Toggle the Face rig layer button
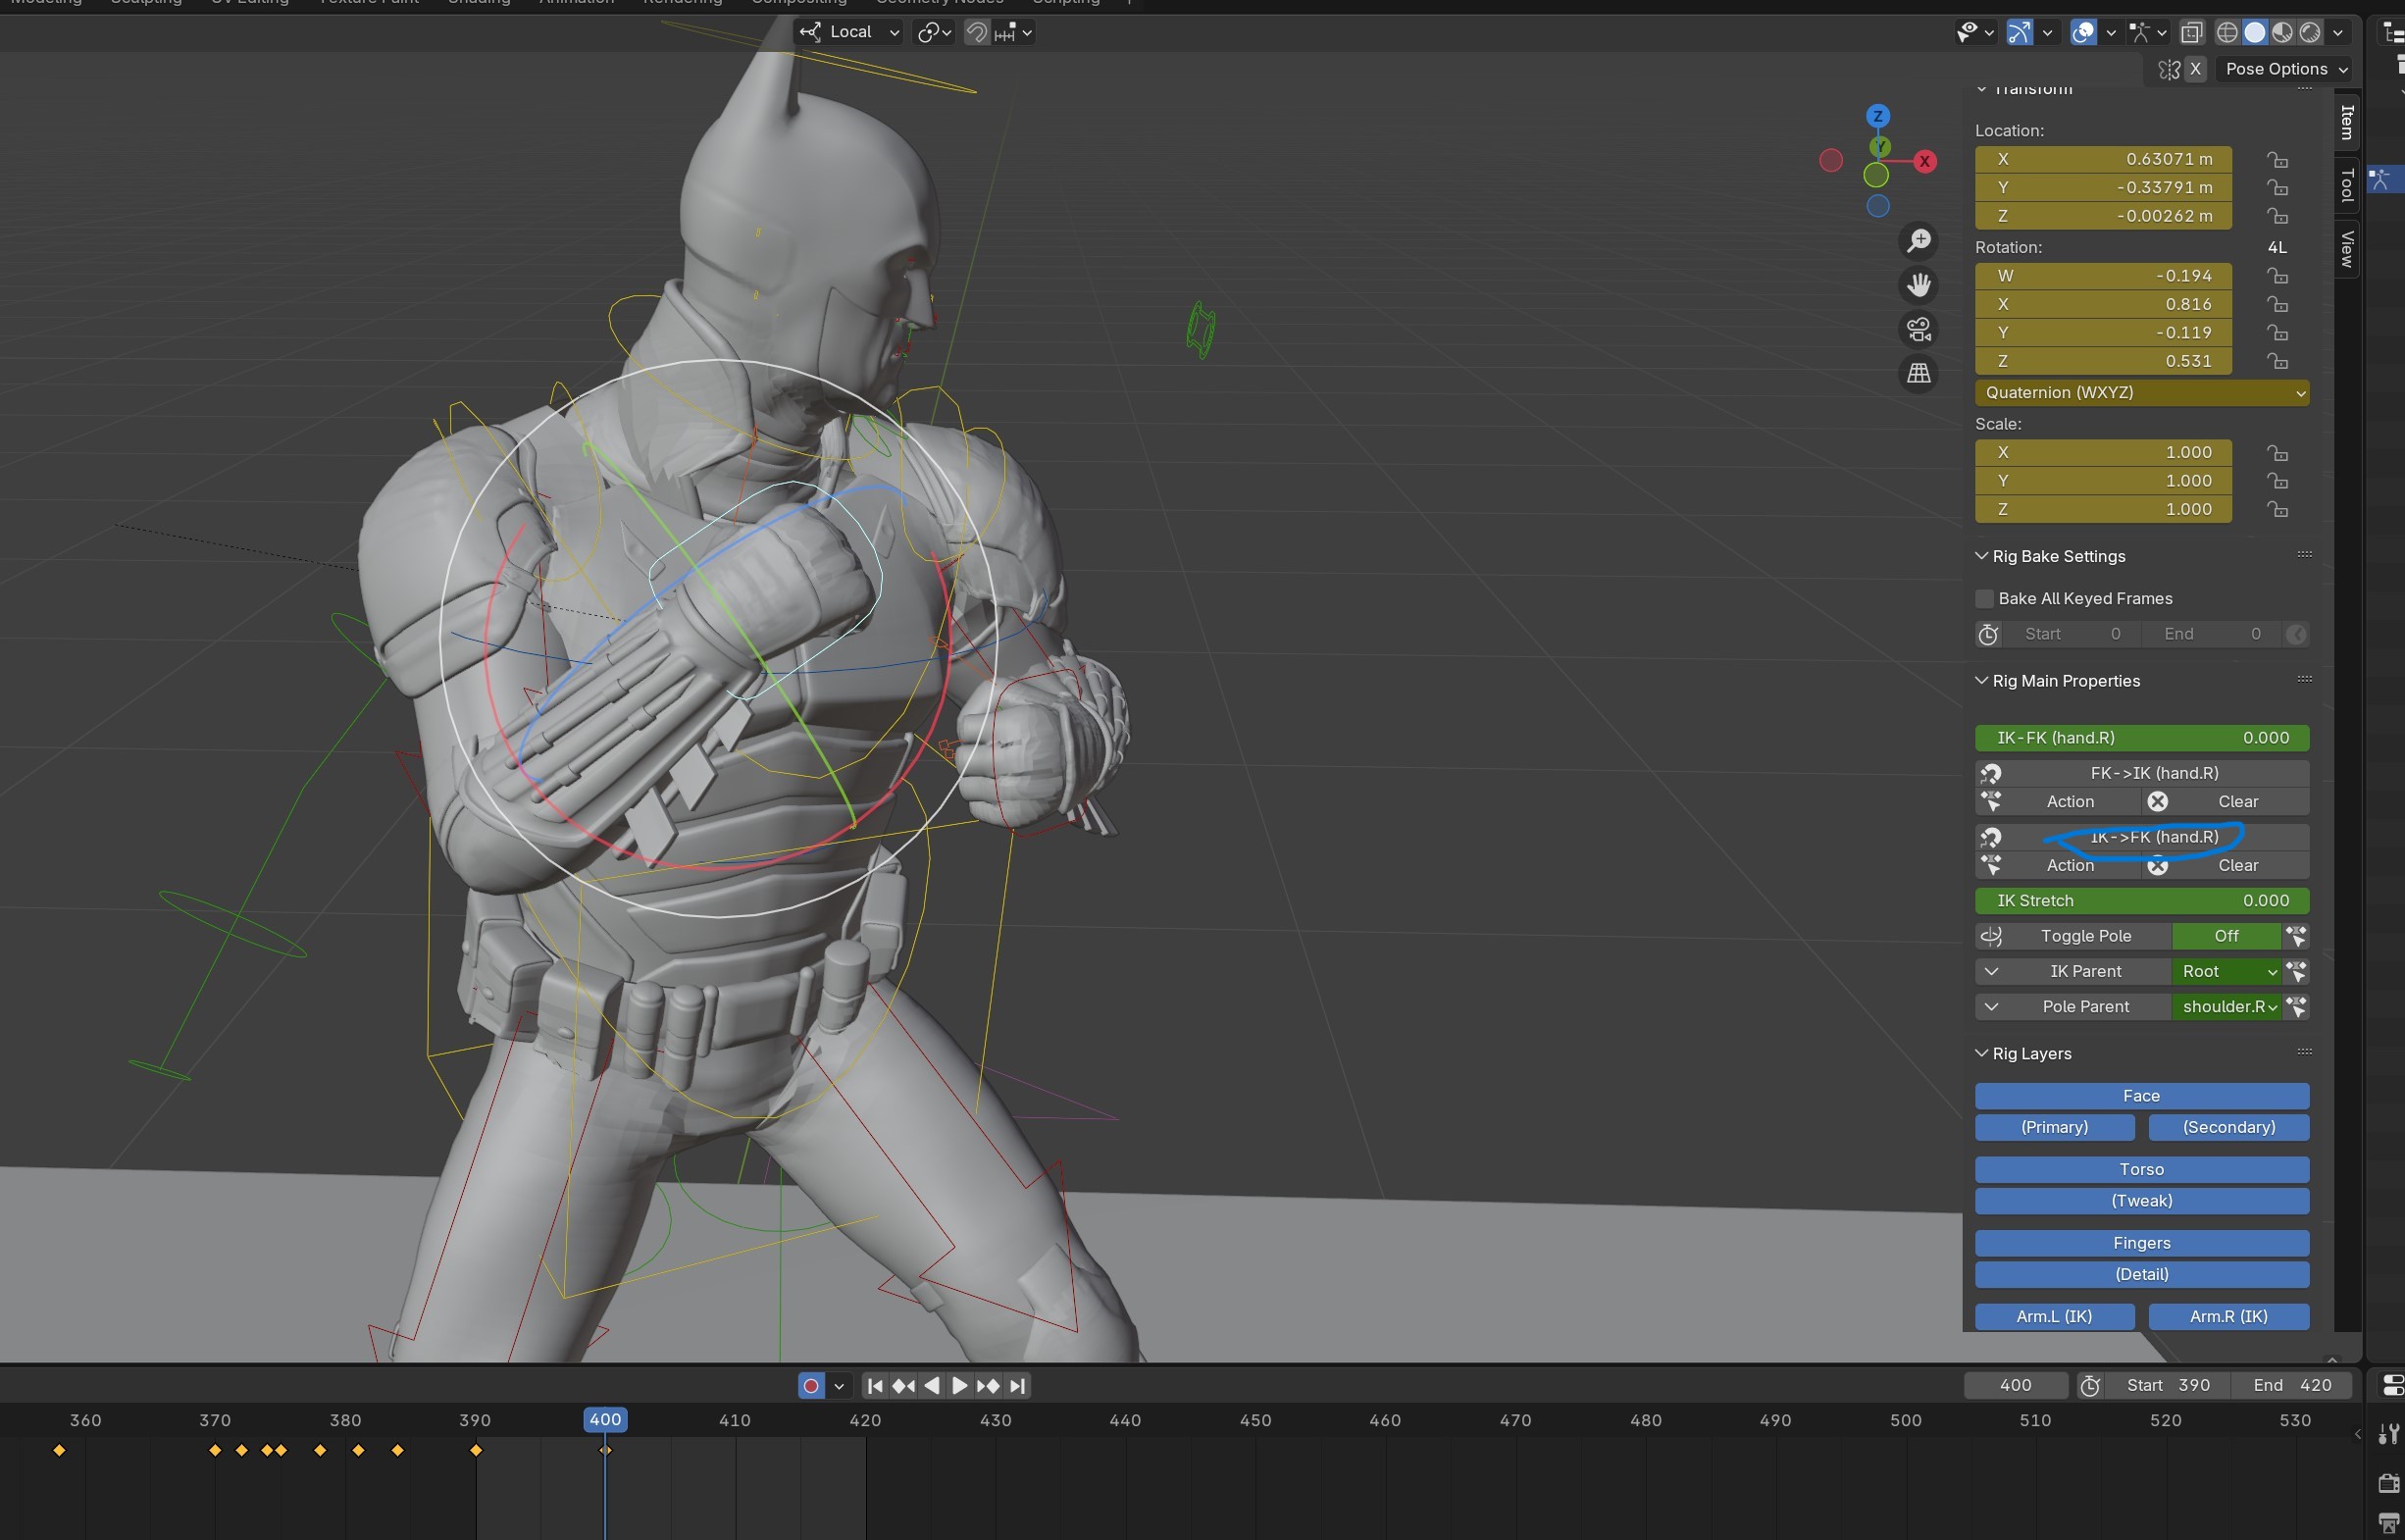Viewport: 2405px width, 1540px height. [2141, 1096]
